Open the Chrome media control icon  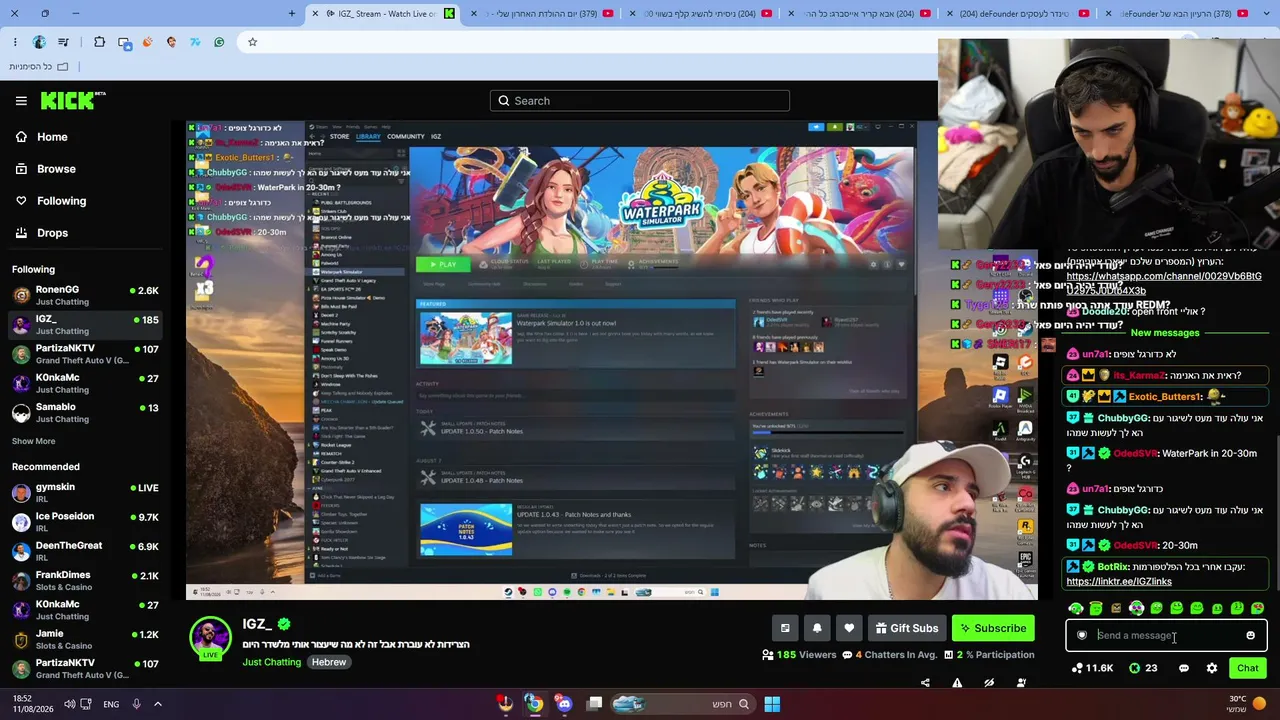(64, 42)
